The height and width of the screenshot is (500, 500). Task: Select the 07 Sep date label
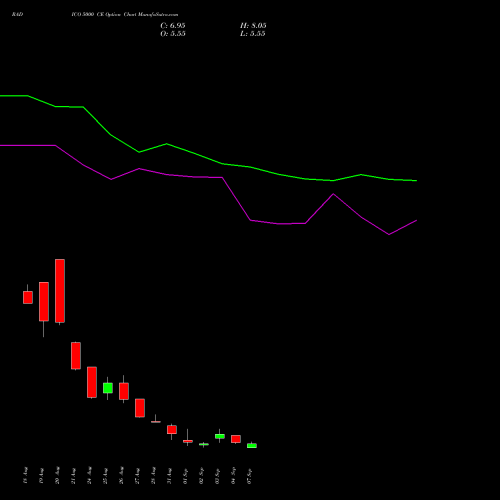coord(250,475)
